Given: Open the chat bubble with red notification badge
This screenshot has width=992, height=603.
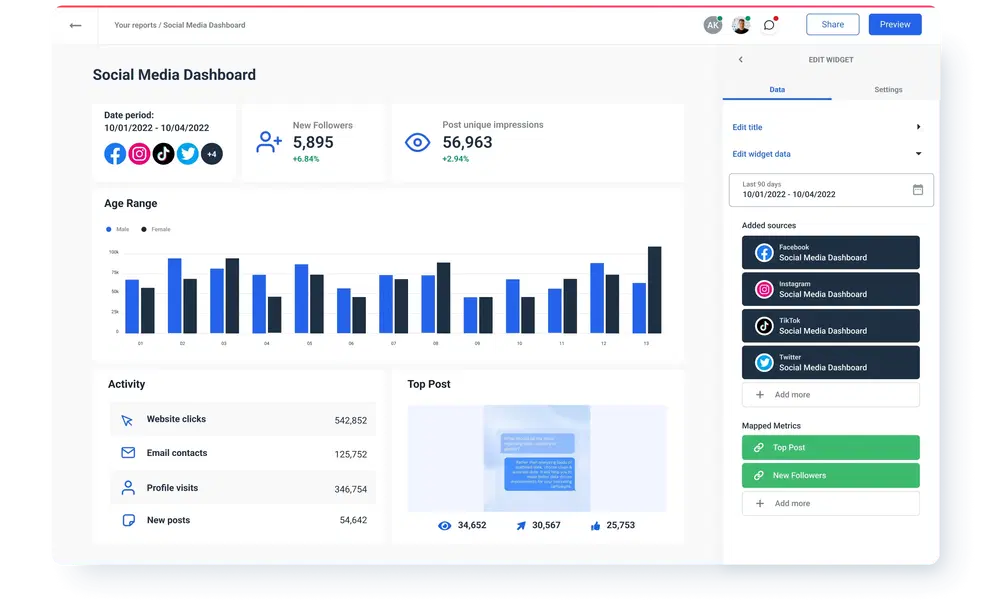Looking at the screenshot, I should [x=769, y=24].
